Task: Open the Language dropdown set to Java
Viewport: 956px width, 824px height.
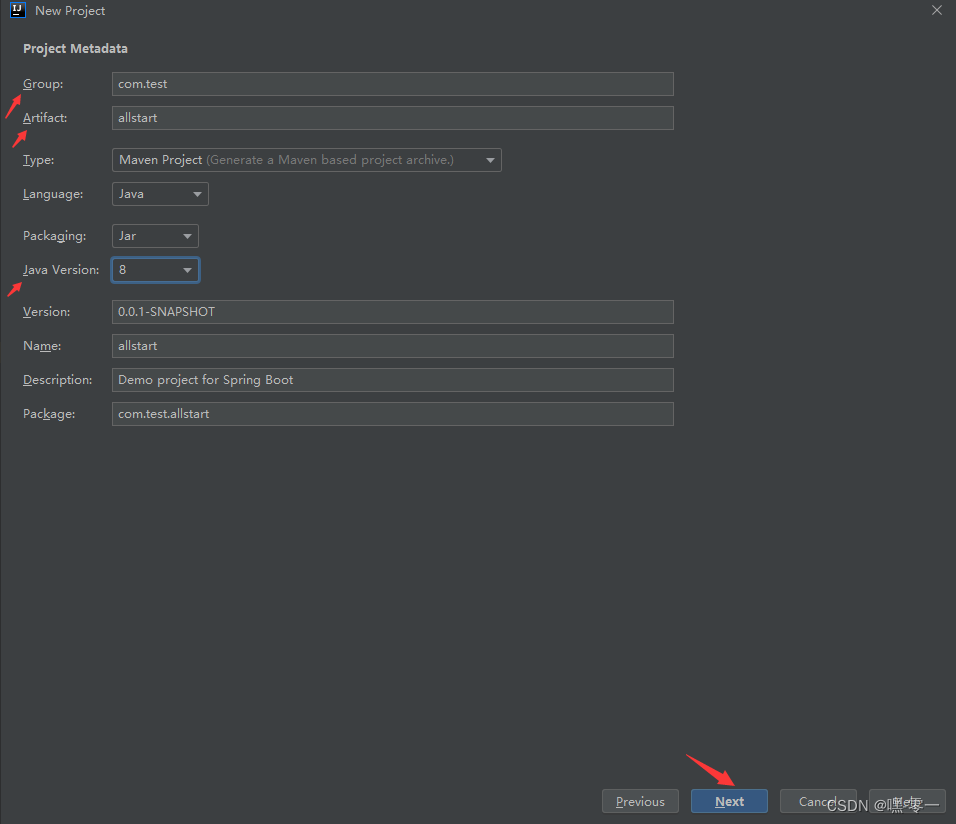Action: pos(160,194)
